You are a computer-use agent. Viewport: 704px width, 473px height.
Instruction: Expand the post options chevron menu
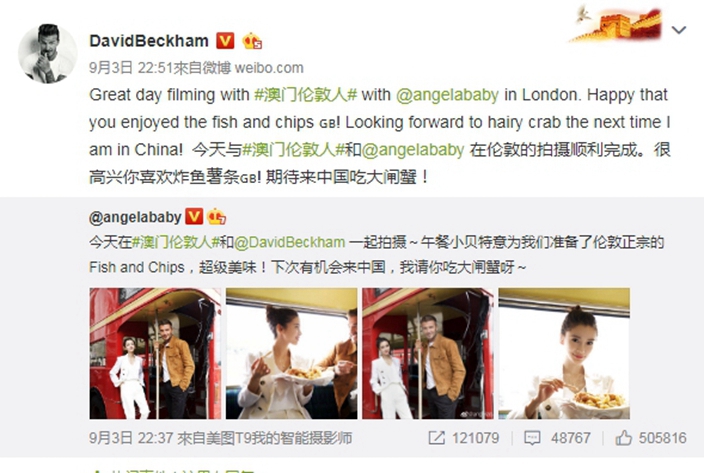tap(678, 30)
